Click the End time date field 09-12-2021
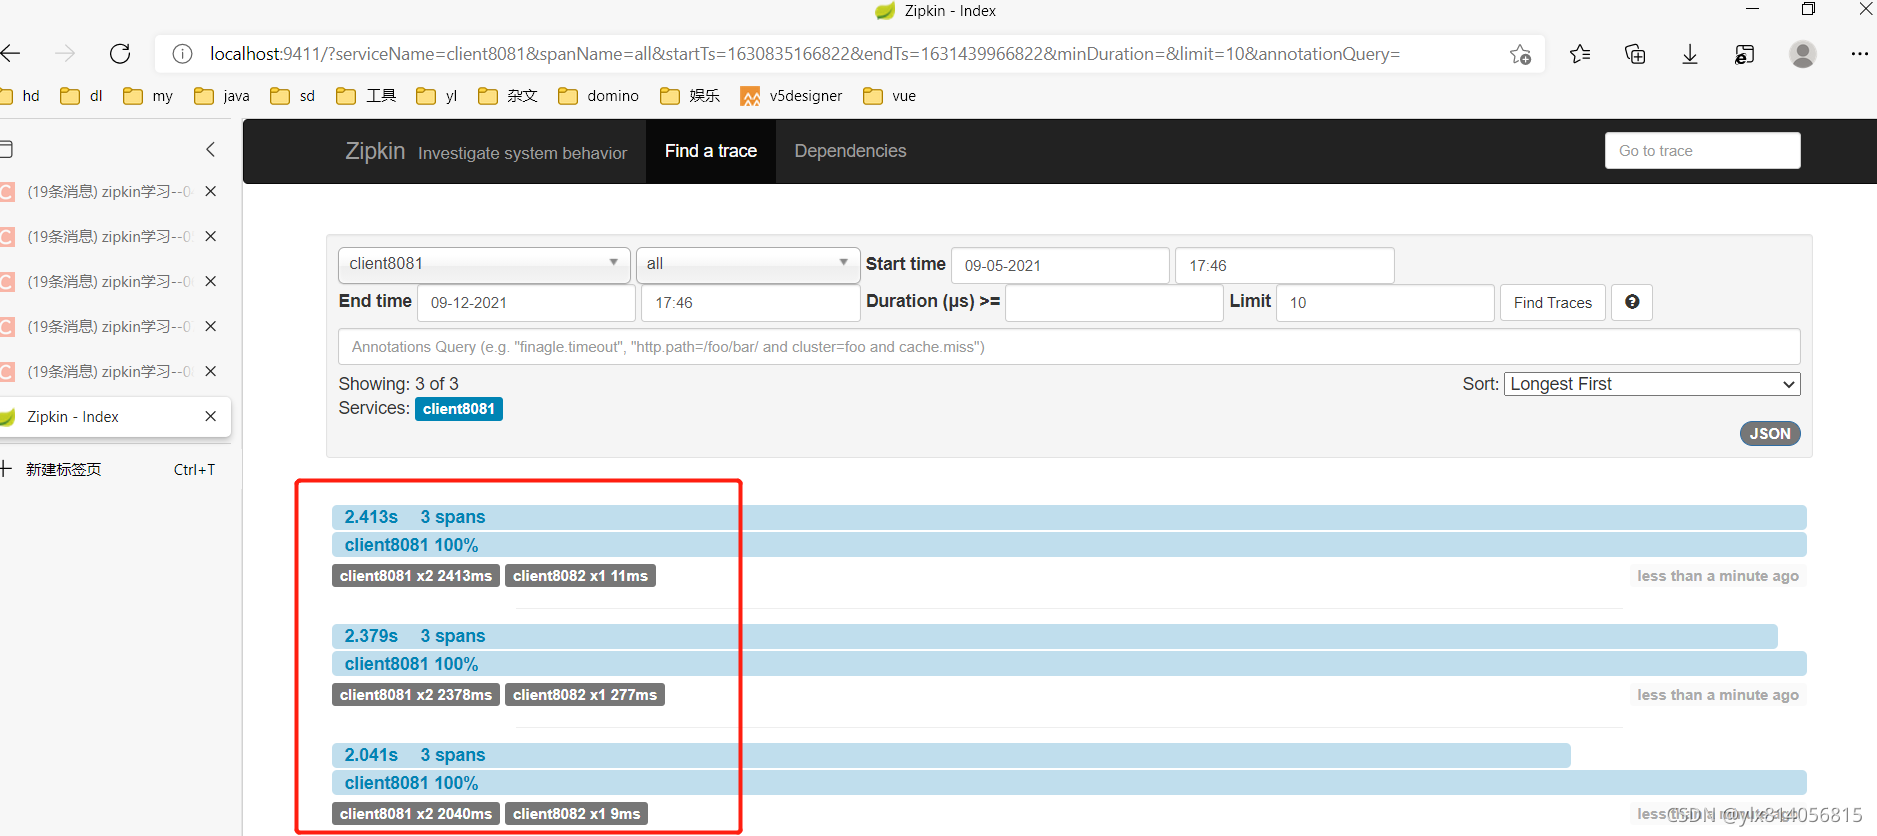 click(526, 302)
